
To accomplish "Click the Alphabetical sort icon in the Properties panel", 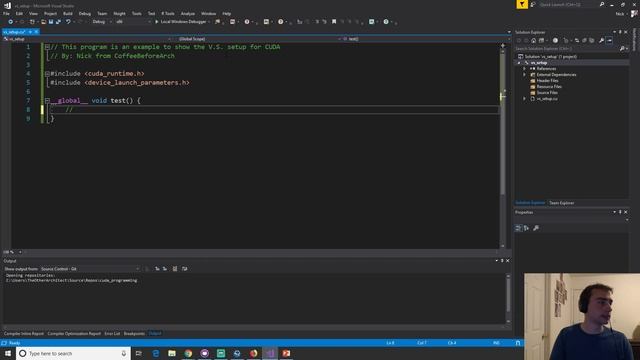I will pos(526,228).
